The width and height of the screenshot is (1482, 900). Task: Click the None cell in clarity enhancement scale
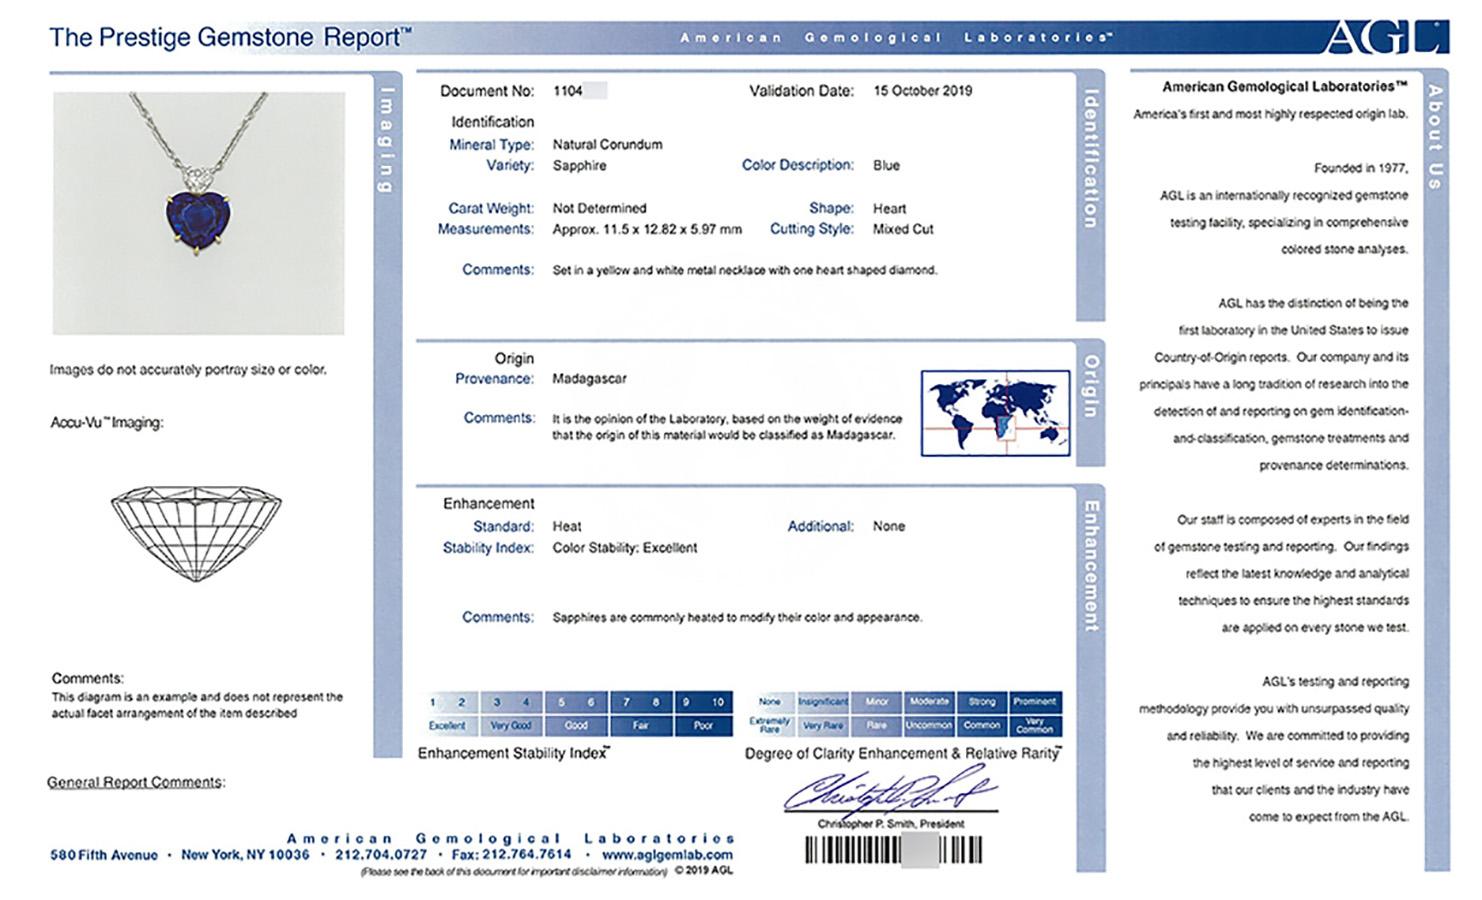point(770,702)
